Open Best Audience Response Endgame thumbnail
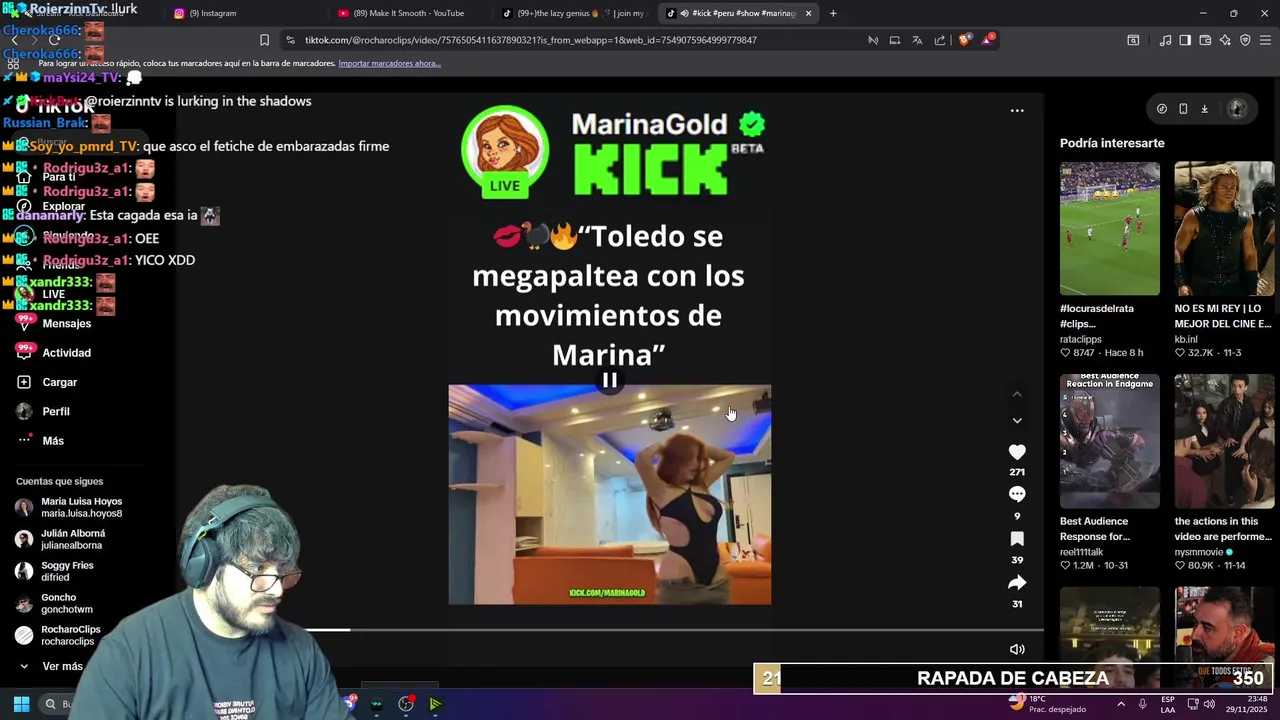1280x720 pixels. 1110,441
